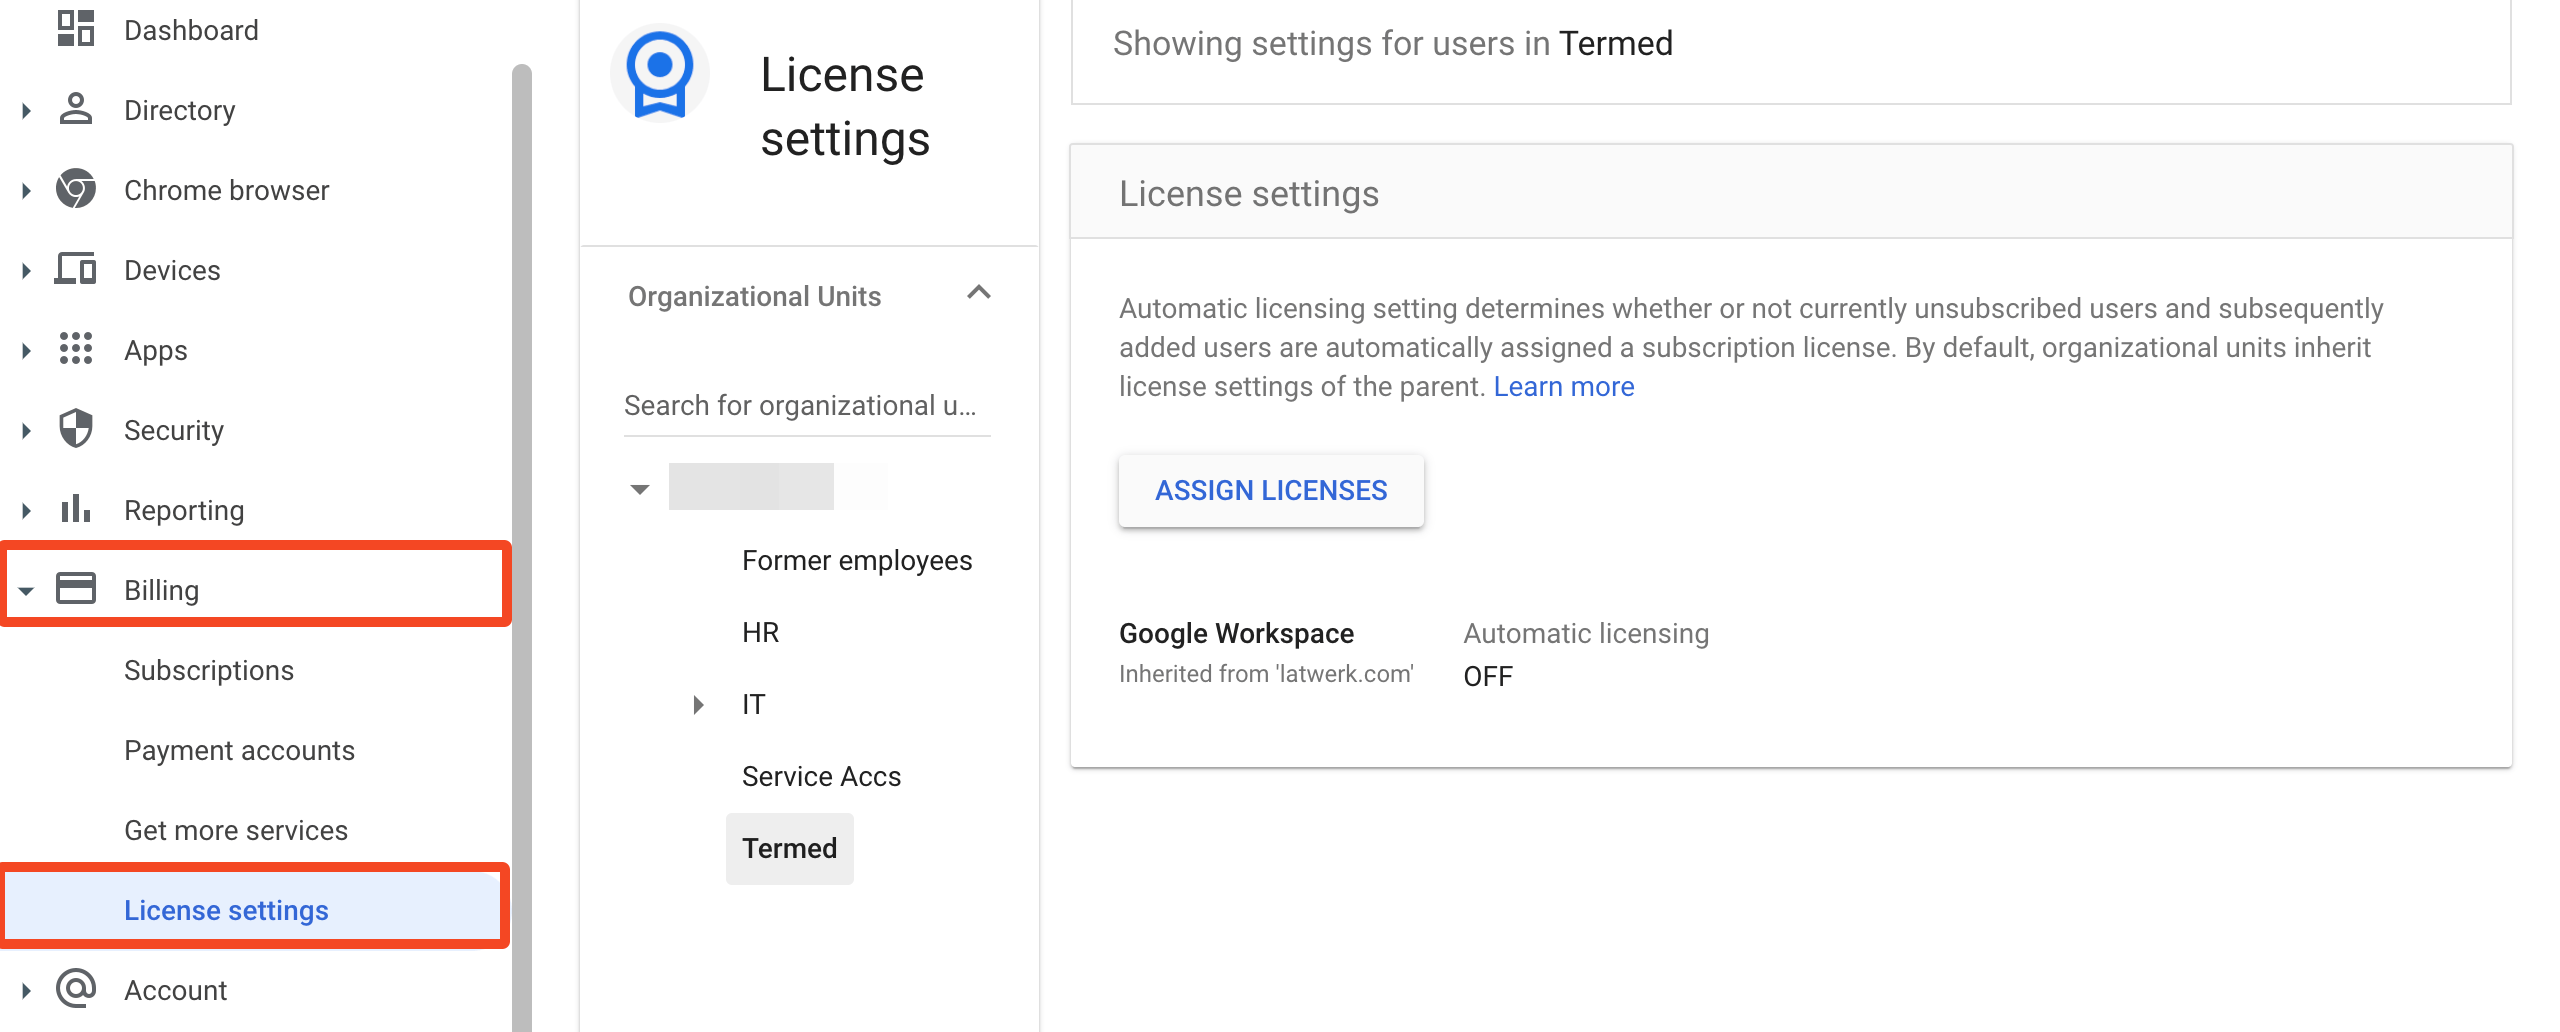The height and width of the screenshot is (1032, 2560).
Task: Select the Service Accs unit
Action: (x=821, y=777)
